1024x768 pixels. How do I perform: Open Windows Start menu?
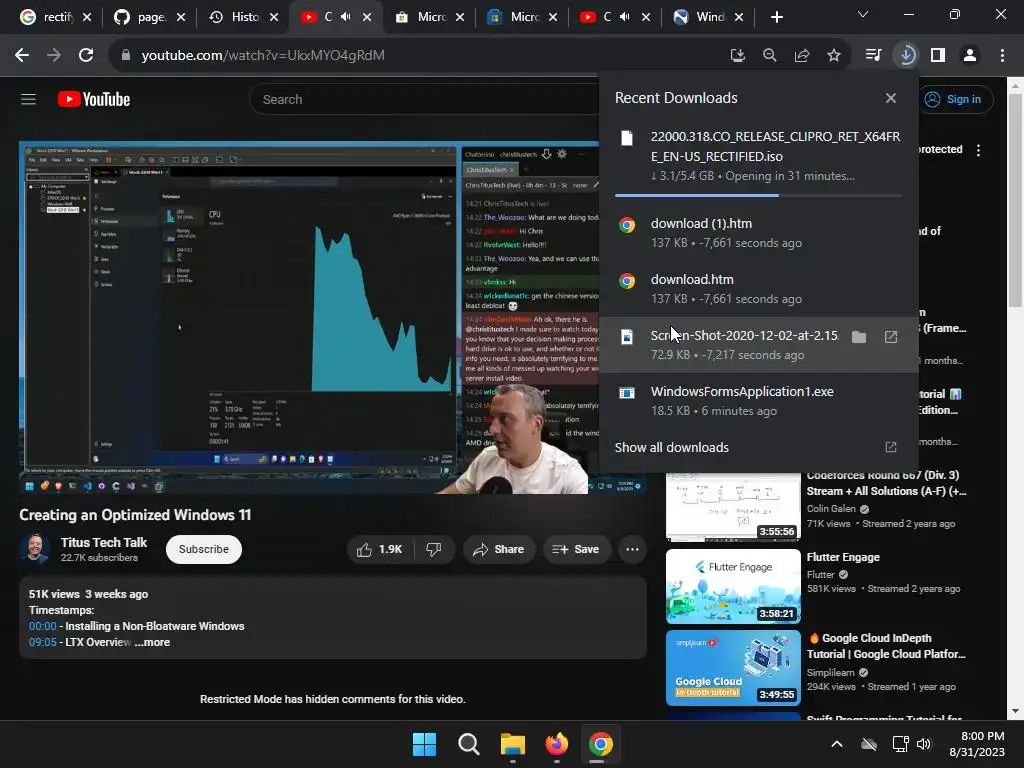click(424, 744)
